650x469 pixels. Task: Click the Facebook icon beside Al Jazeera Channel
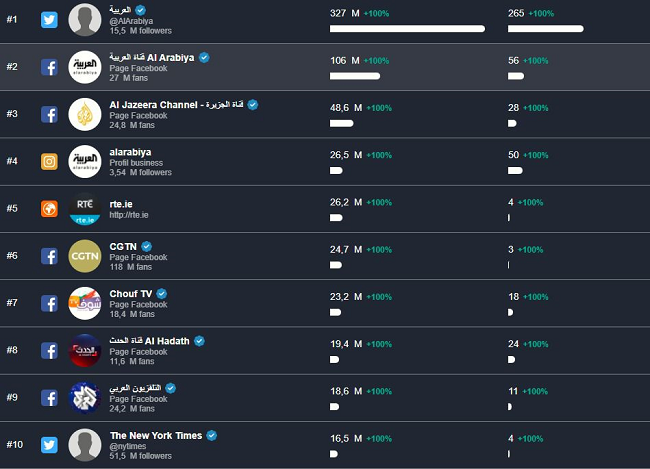click(x=49, y=114)
